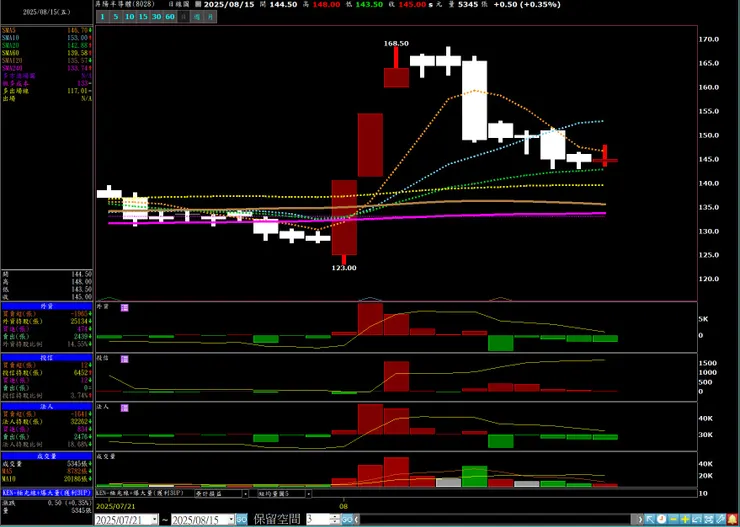
Task: Click the KEN strategy blue header label
Action: (x=47, y=492)
